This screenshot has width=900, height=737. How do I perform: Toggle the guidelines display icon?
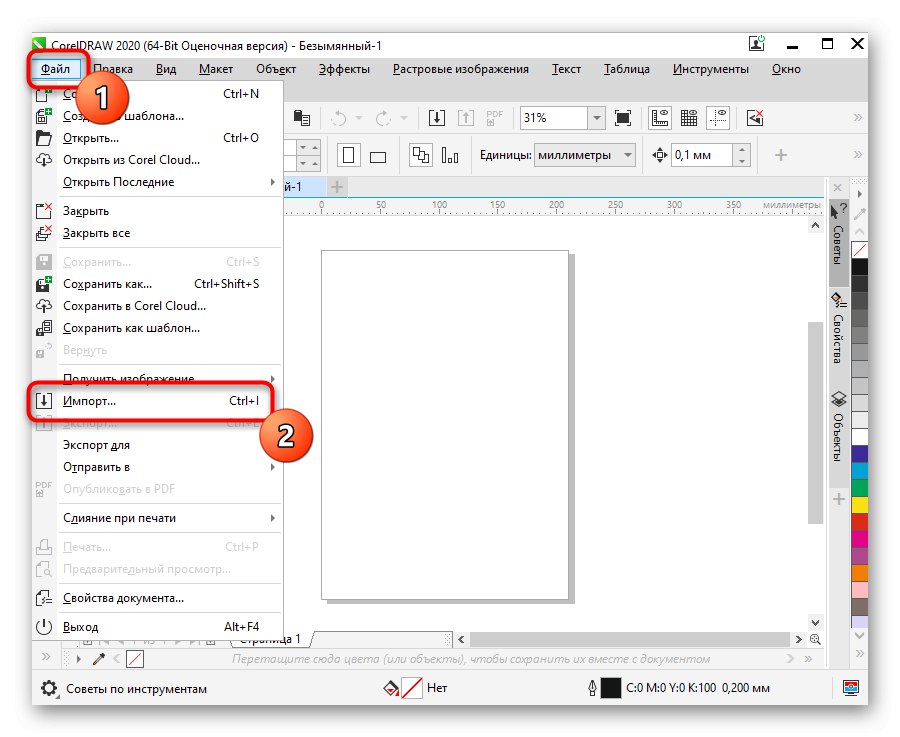tap(718, 118)
